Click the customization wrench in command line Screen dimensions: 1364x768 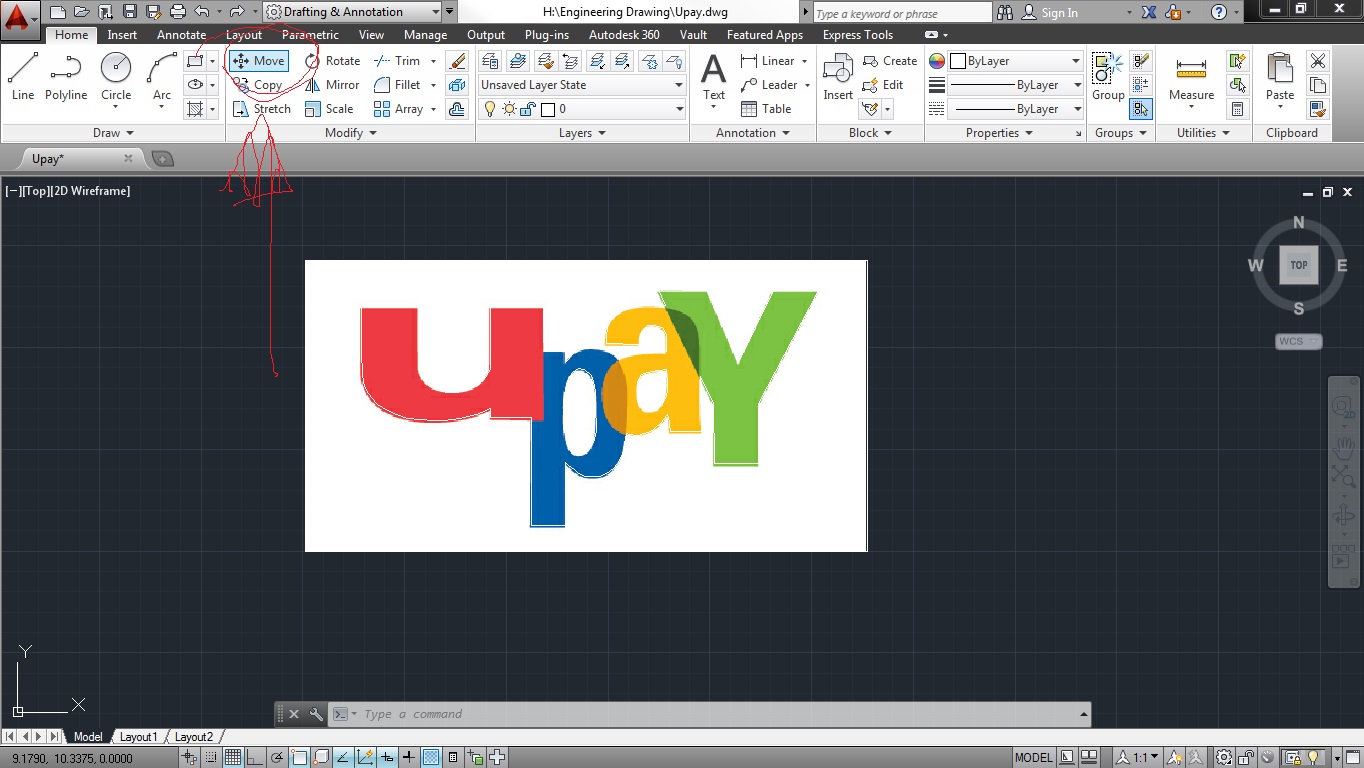(316, 714)
